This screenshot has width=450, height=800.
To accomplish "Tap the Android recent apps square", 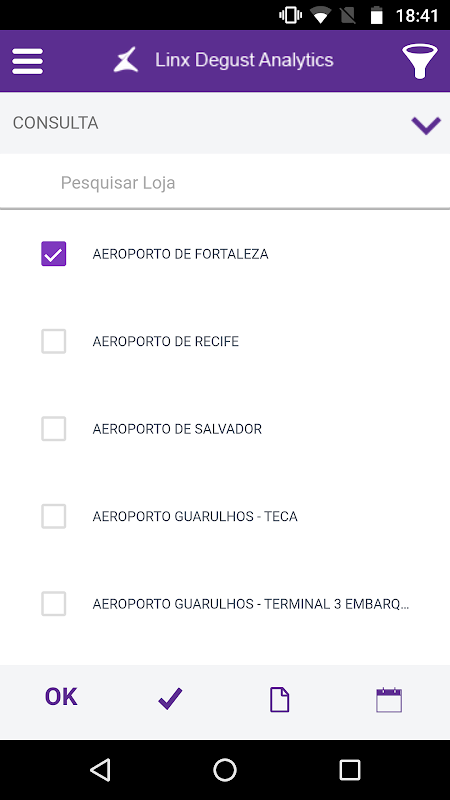I will click(x=350, y=769).
